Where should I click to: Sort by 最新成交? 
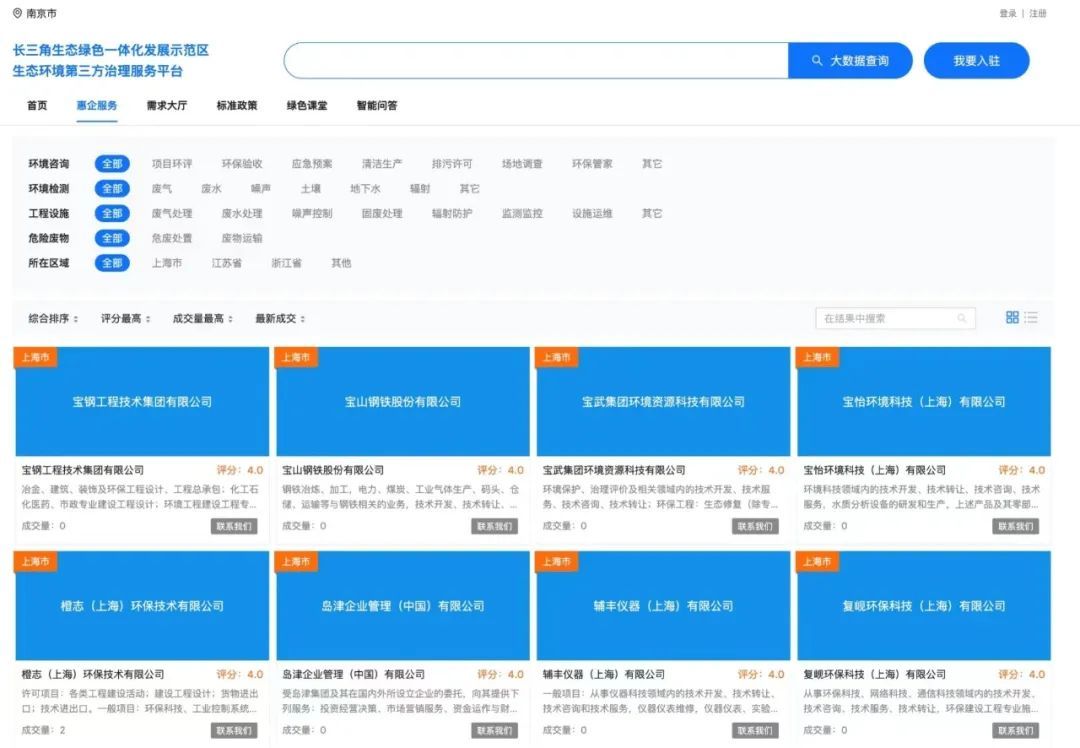pyautogui.click(x=280, y=318)
